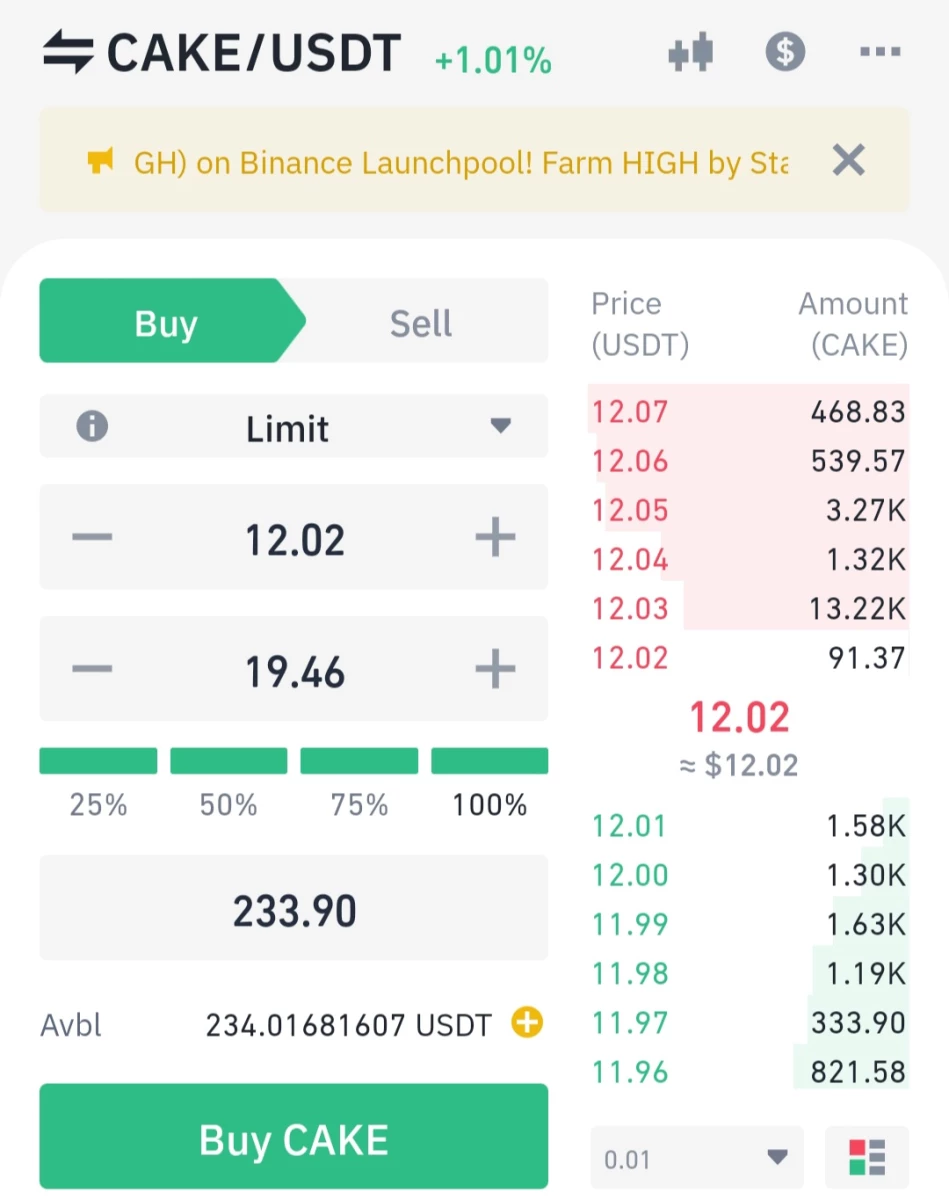Decrease the 12.02 price with minus
Screen dimensions: 949x1200
92,538
